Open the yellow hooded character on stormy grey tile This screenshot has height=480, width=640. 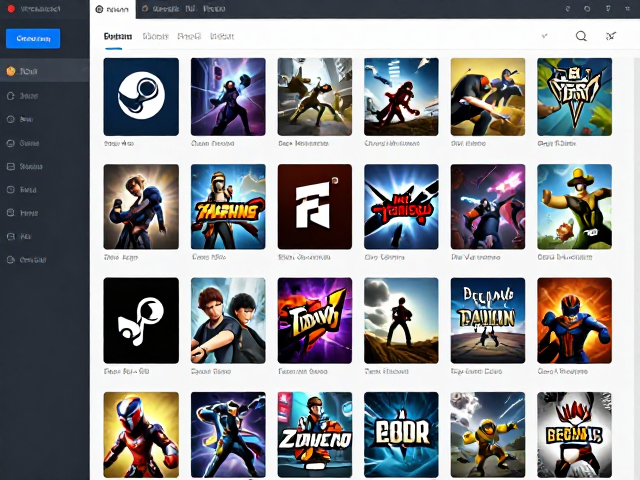point(488,435)
